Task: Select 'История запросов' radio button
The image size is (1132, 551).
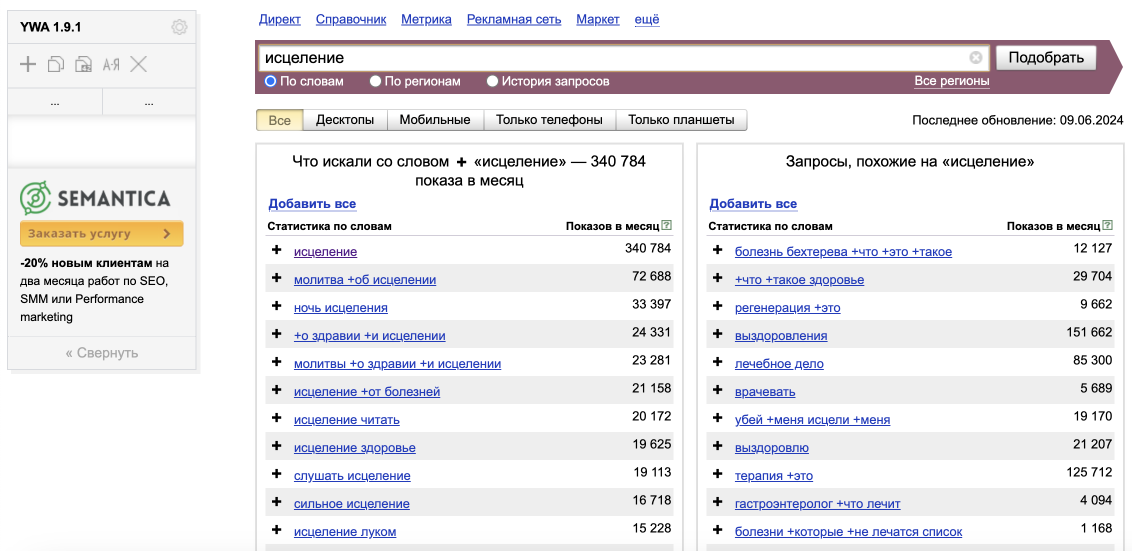Action: [x=492, y=81]
